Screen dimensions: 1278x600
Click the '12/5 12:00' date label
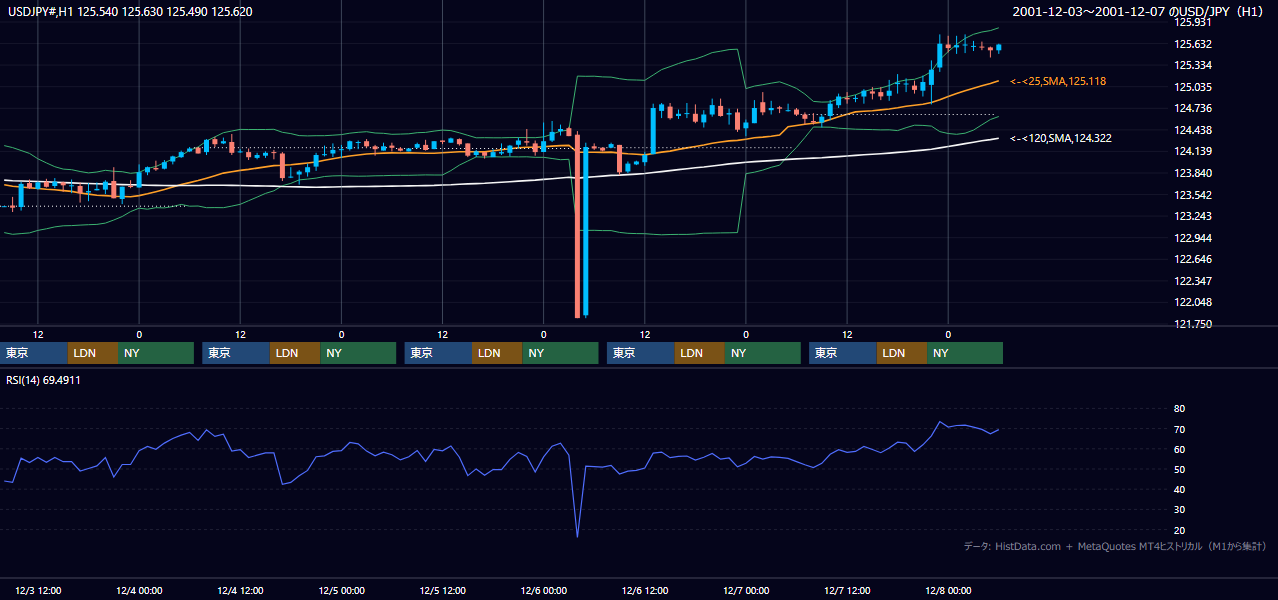point(443,591)
